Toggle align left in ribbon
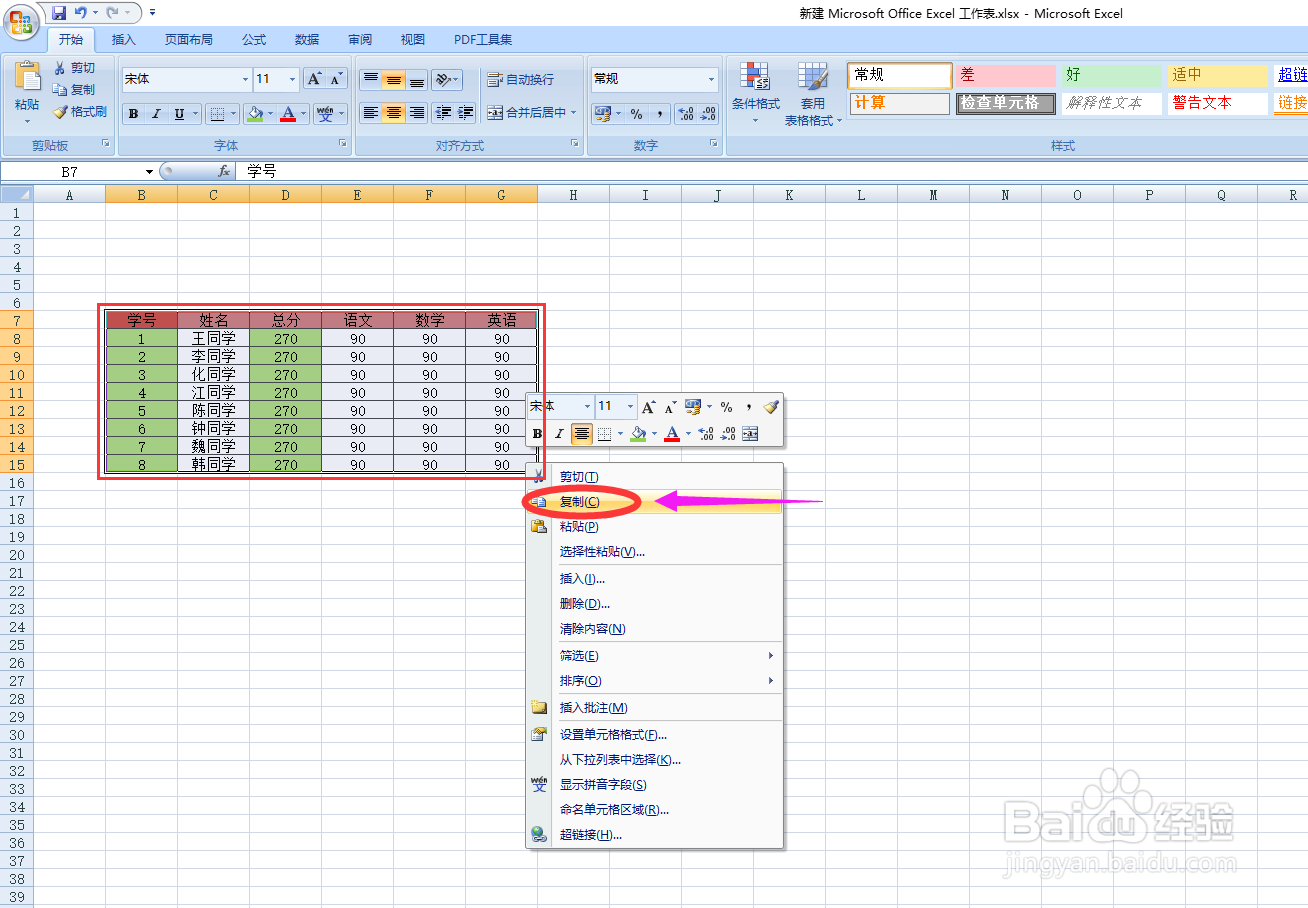This screenshot has width=1308, height=908. 371,113
